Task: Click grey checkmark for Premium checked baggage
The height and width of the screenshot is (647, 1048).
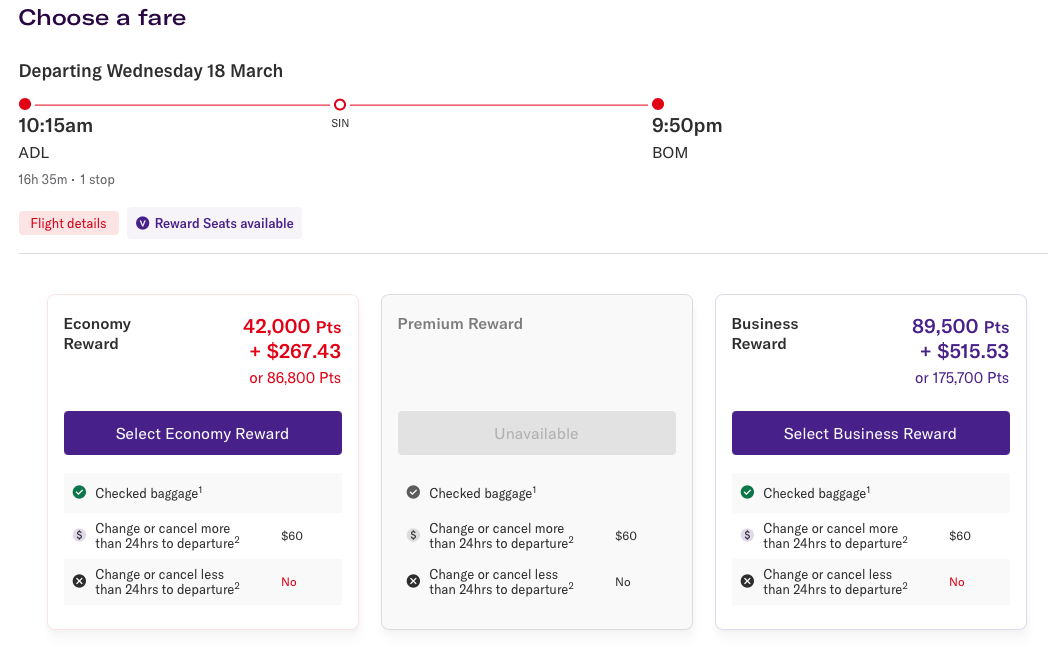Action: coord(413,492)
